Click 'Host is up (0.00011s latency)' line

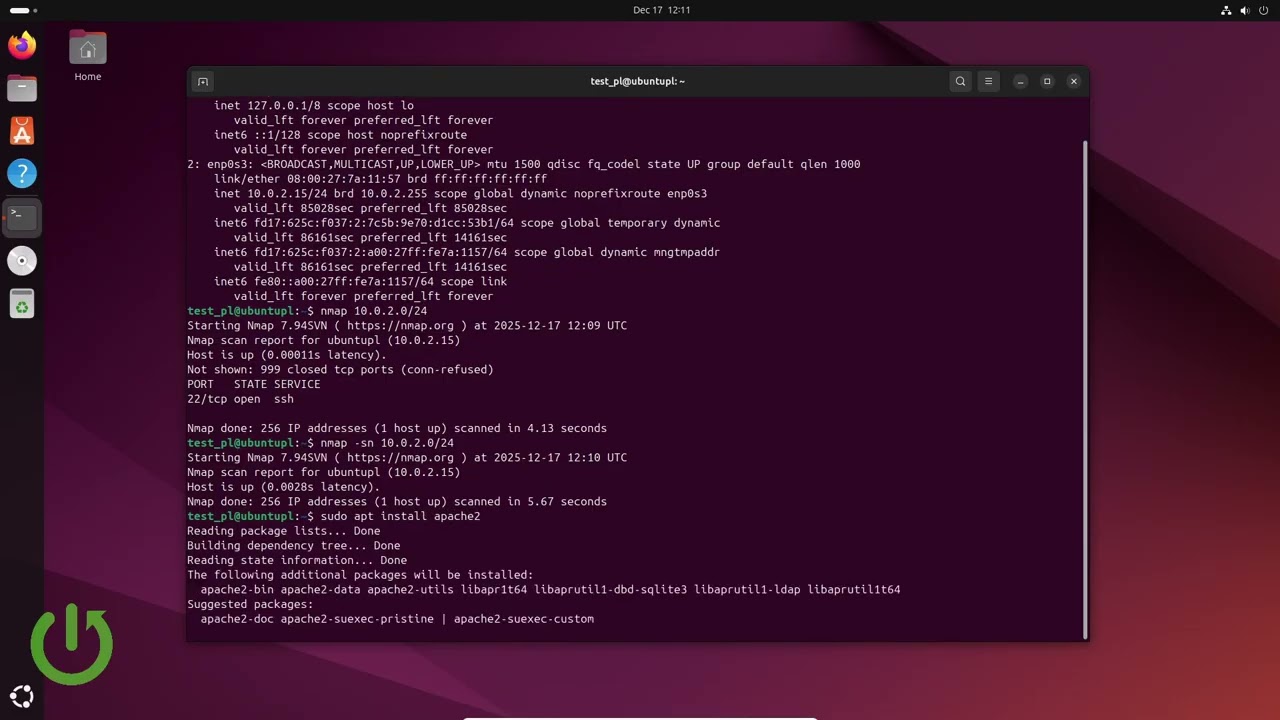pyautogui.click(x=287, y=355)
